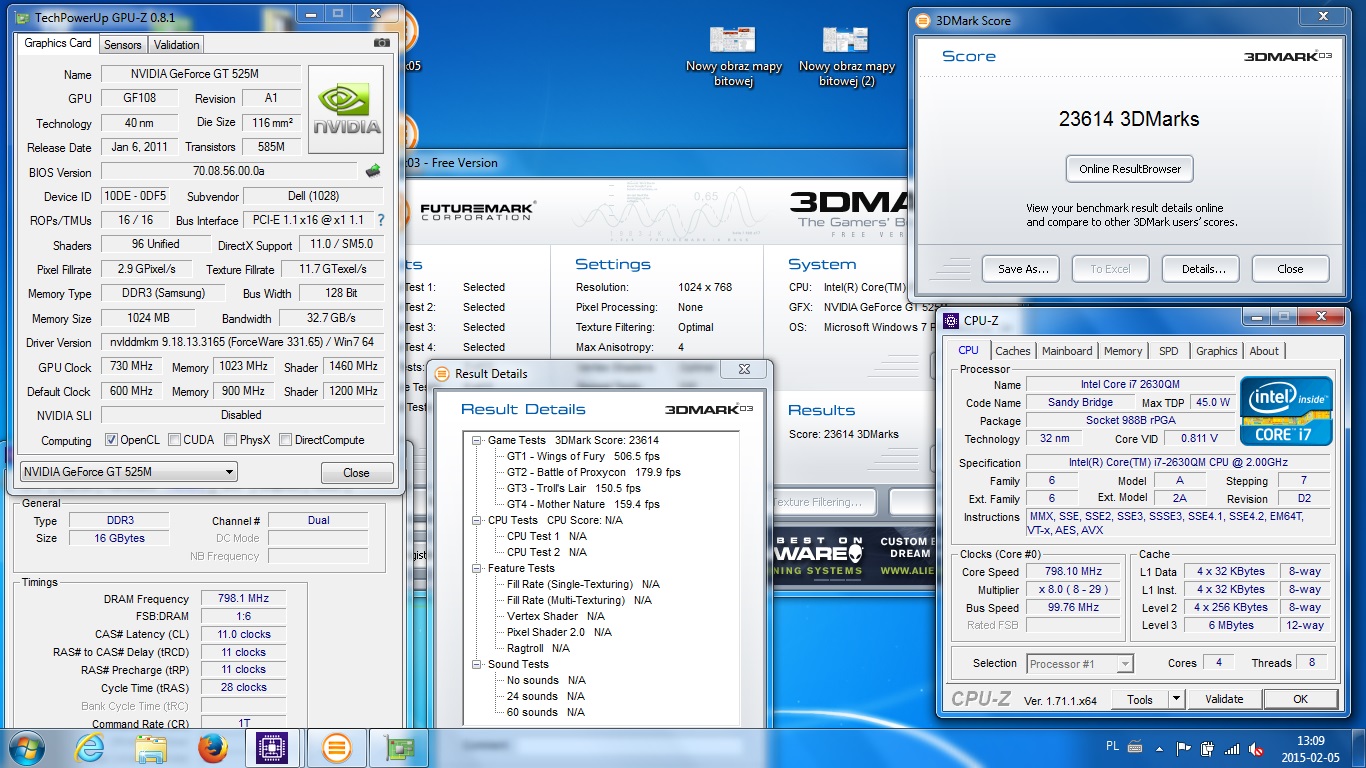Click the Result Details window title icon

pos(442,373)
